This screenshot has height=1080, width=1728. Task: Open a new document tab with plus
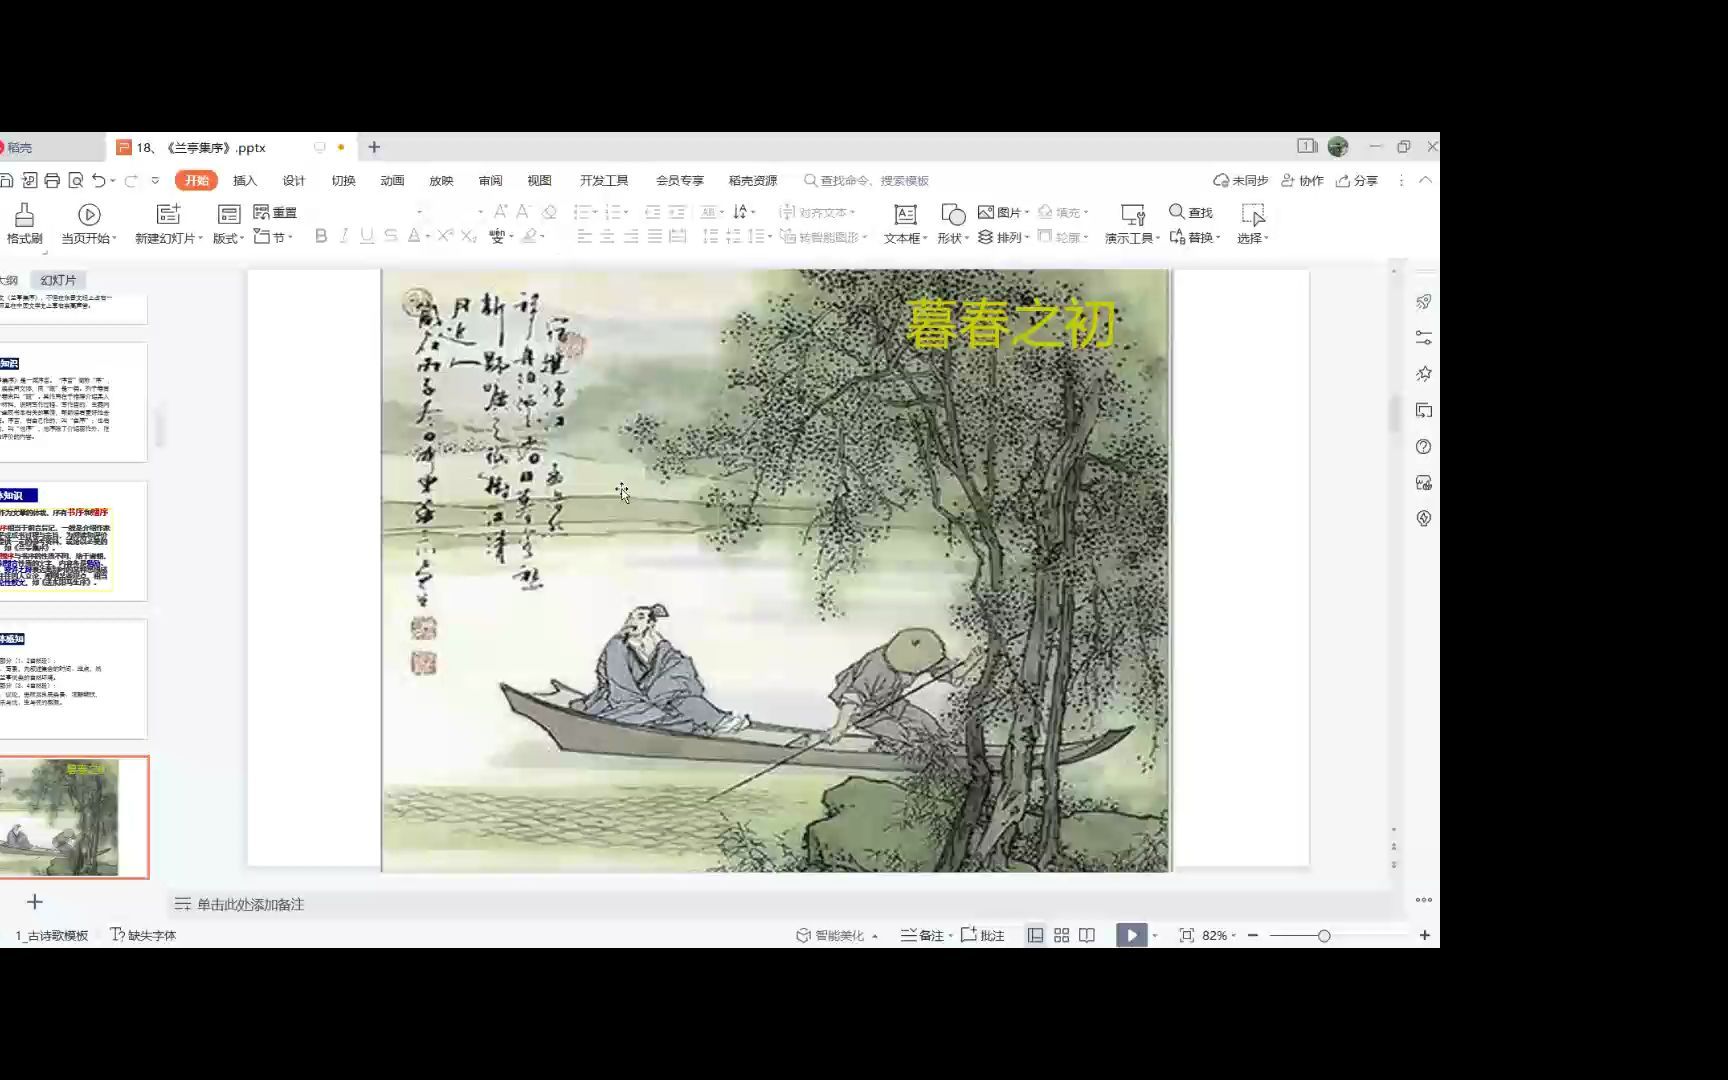click(x=374, y=147)
